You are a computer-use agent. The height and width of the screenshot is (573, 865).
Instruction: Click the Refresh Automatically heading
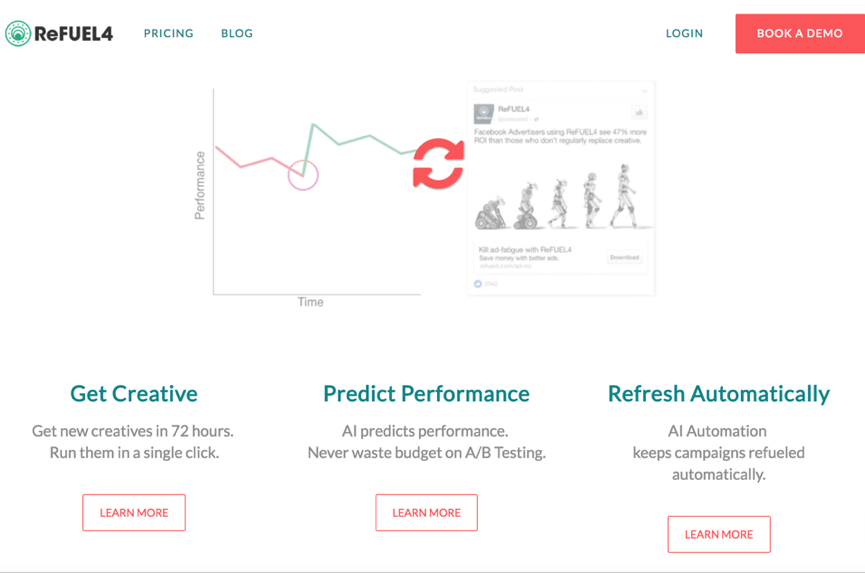(x=719, y=393)
